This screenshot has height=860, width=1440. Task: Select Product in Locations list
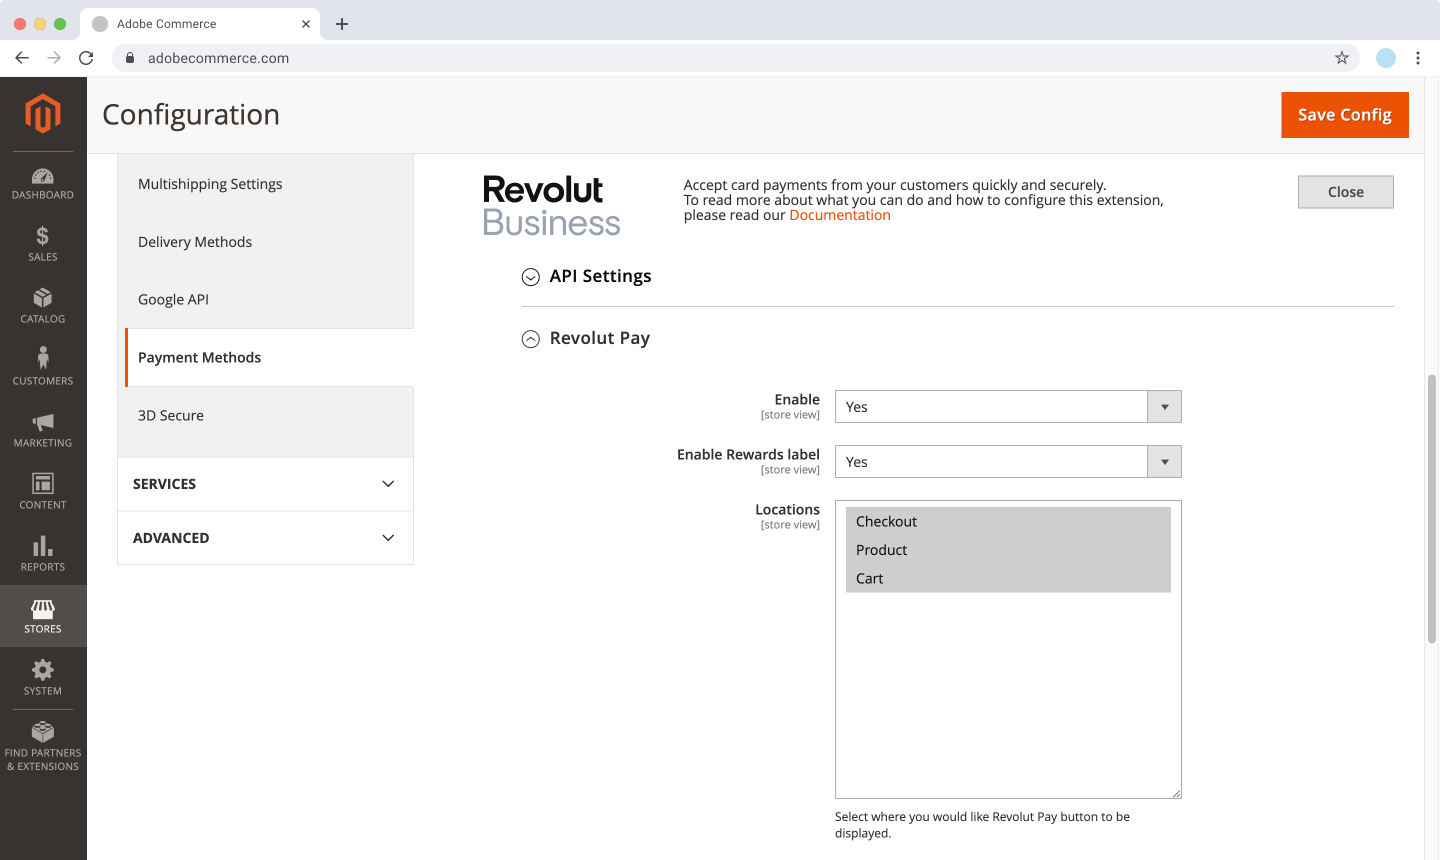tap(1008, 550)
